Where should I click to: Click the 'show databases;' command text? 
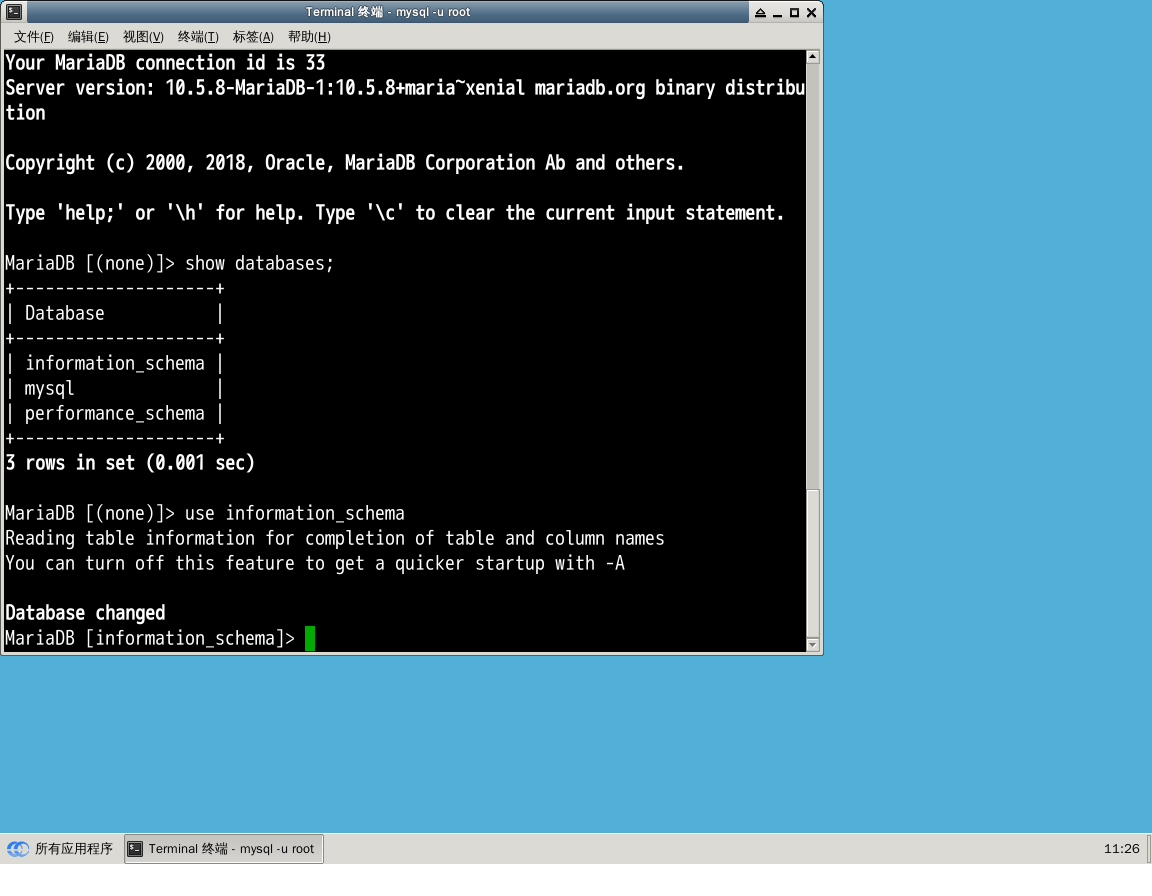tap(259, 264)
